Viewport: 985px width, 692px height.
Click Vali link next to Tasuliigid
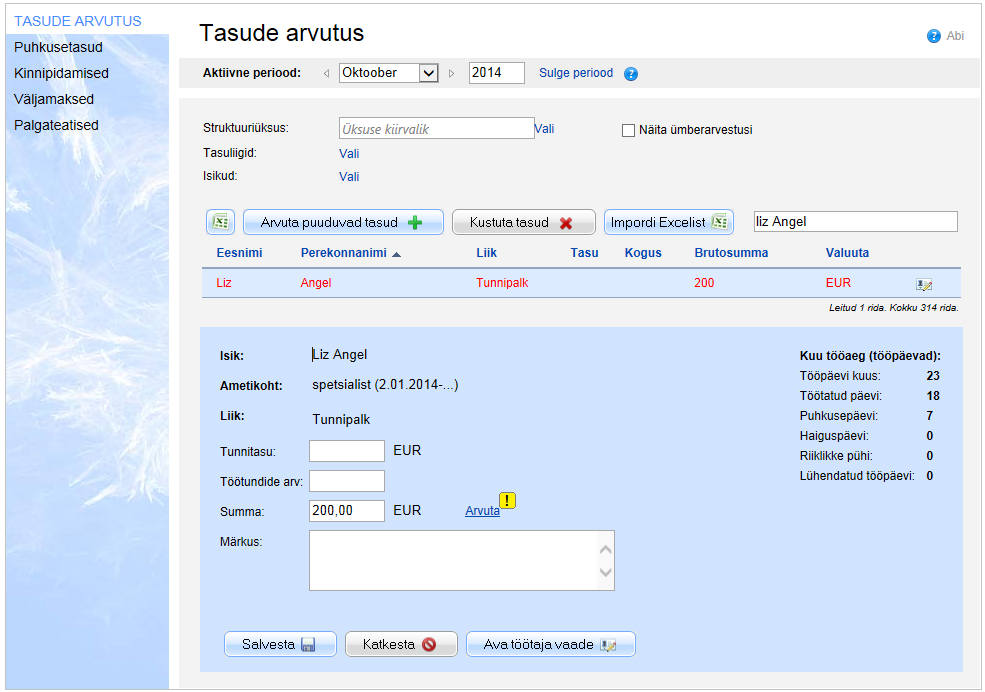click(349, 154)
